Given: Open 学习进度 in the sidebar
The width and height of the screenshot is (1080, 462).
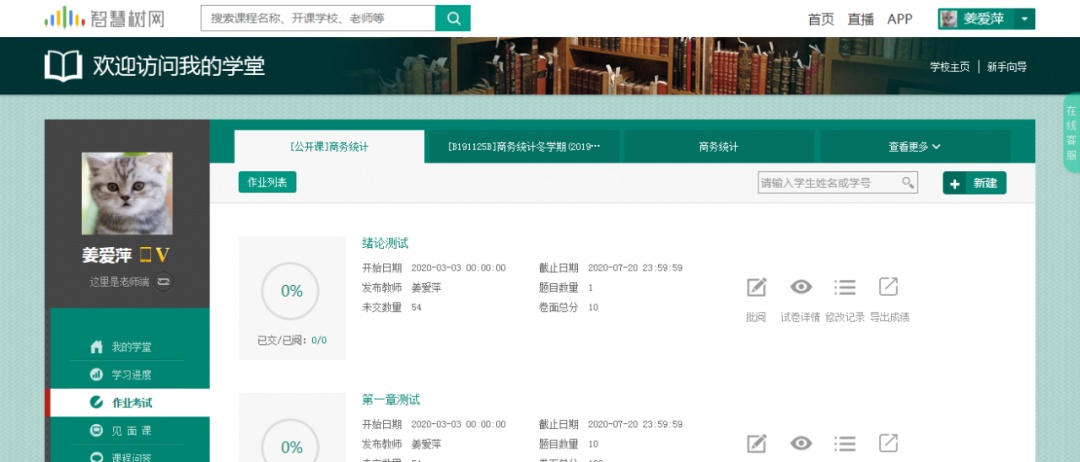Looking at the screenshot, I should click(131, 375).
